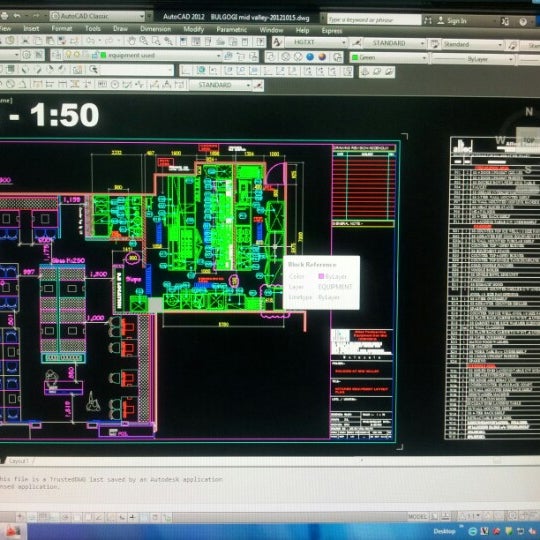Switch to the Layout1 tab
Image resolution: width=540 pixels, height=540 pixels.
click(18, 460)
